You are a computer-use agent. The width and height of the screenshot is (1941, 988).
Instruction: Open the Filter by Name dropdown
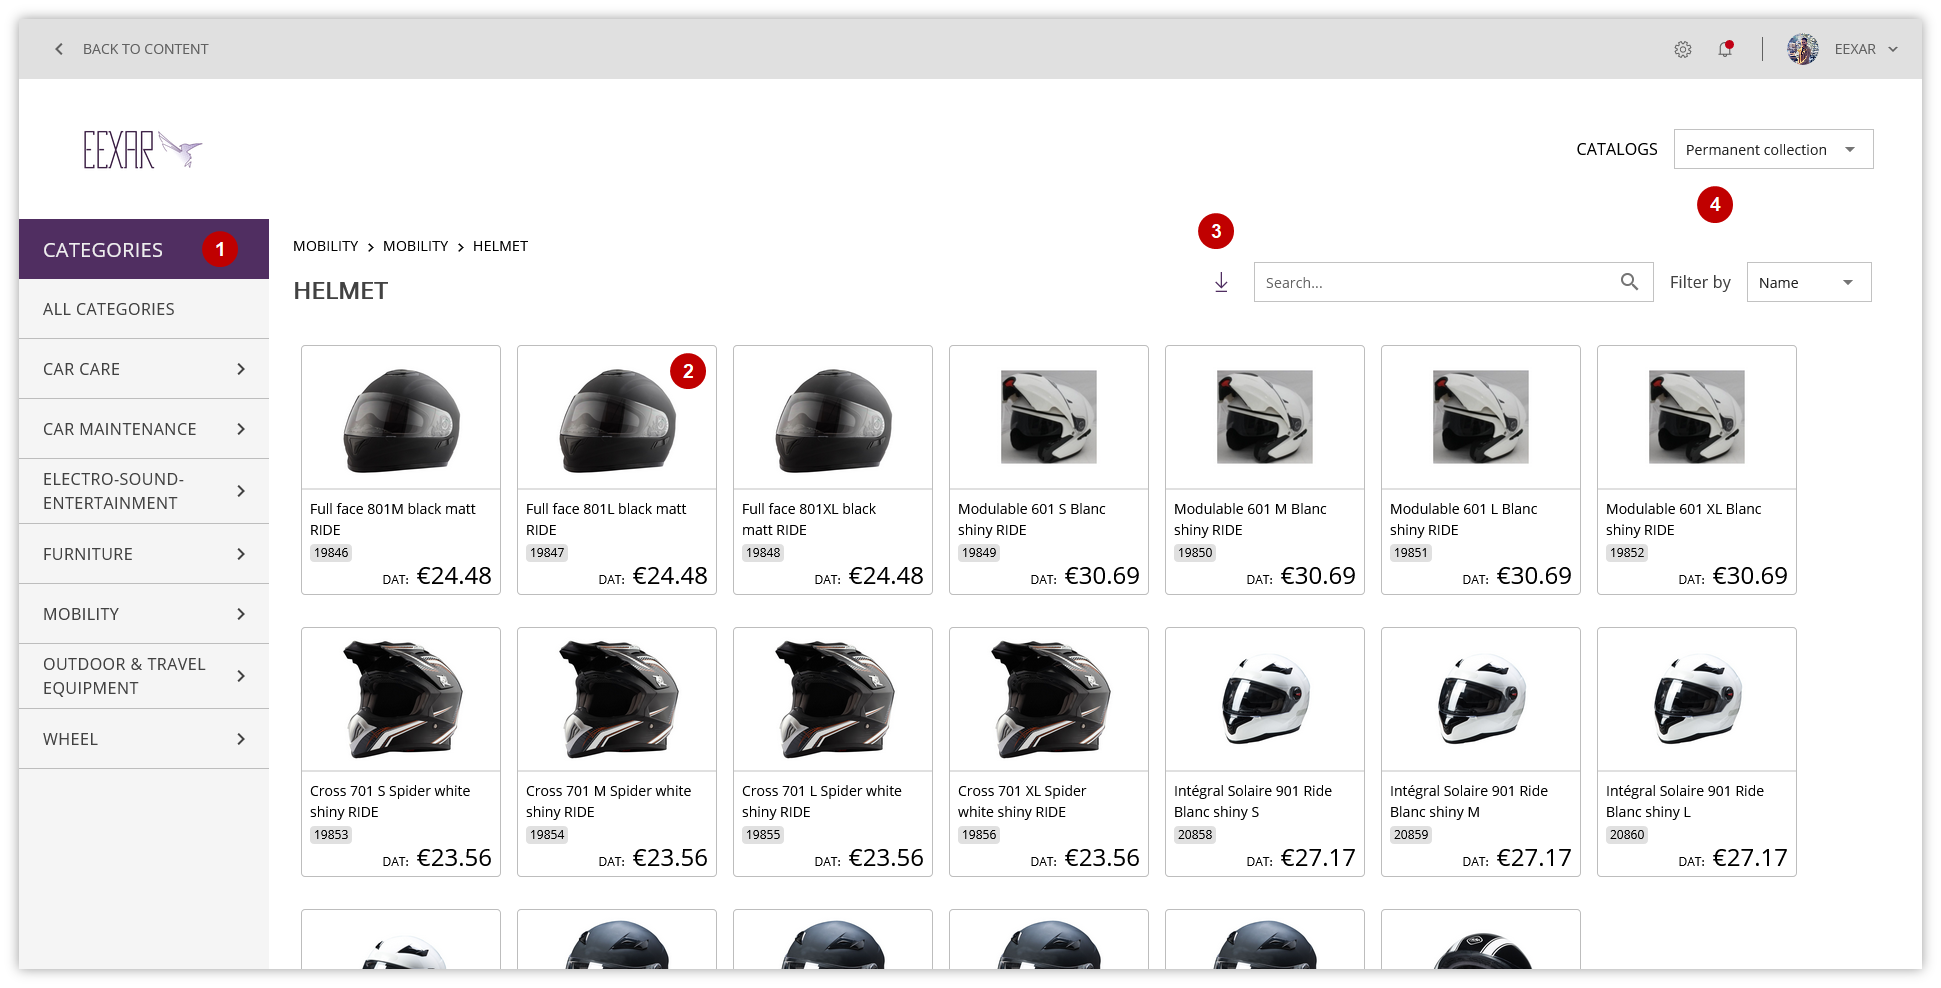pos(1808,282)
